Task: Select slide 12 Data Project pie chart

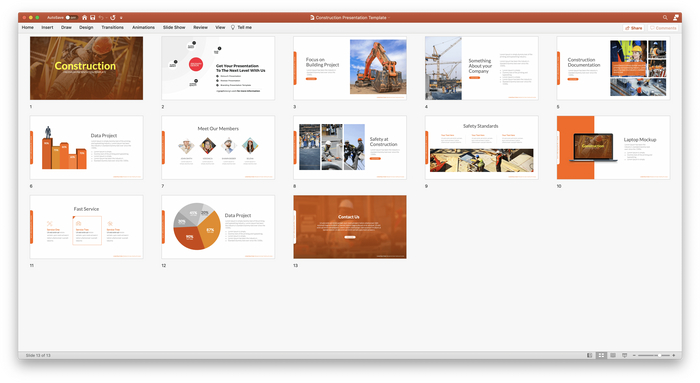Action: click(x=218, y=227)
